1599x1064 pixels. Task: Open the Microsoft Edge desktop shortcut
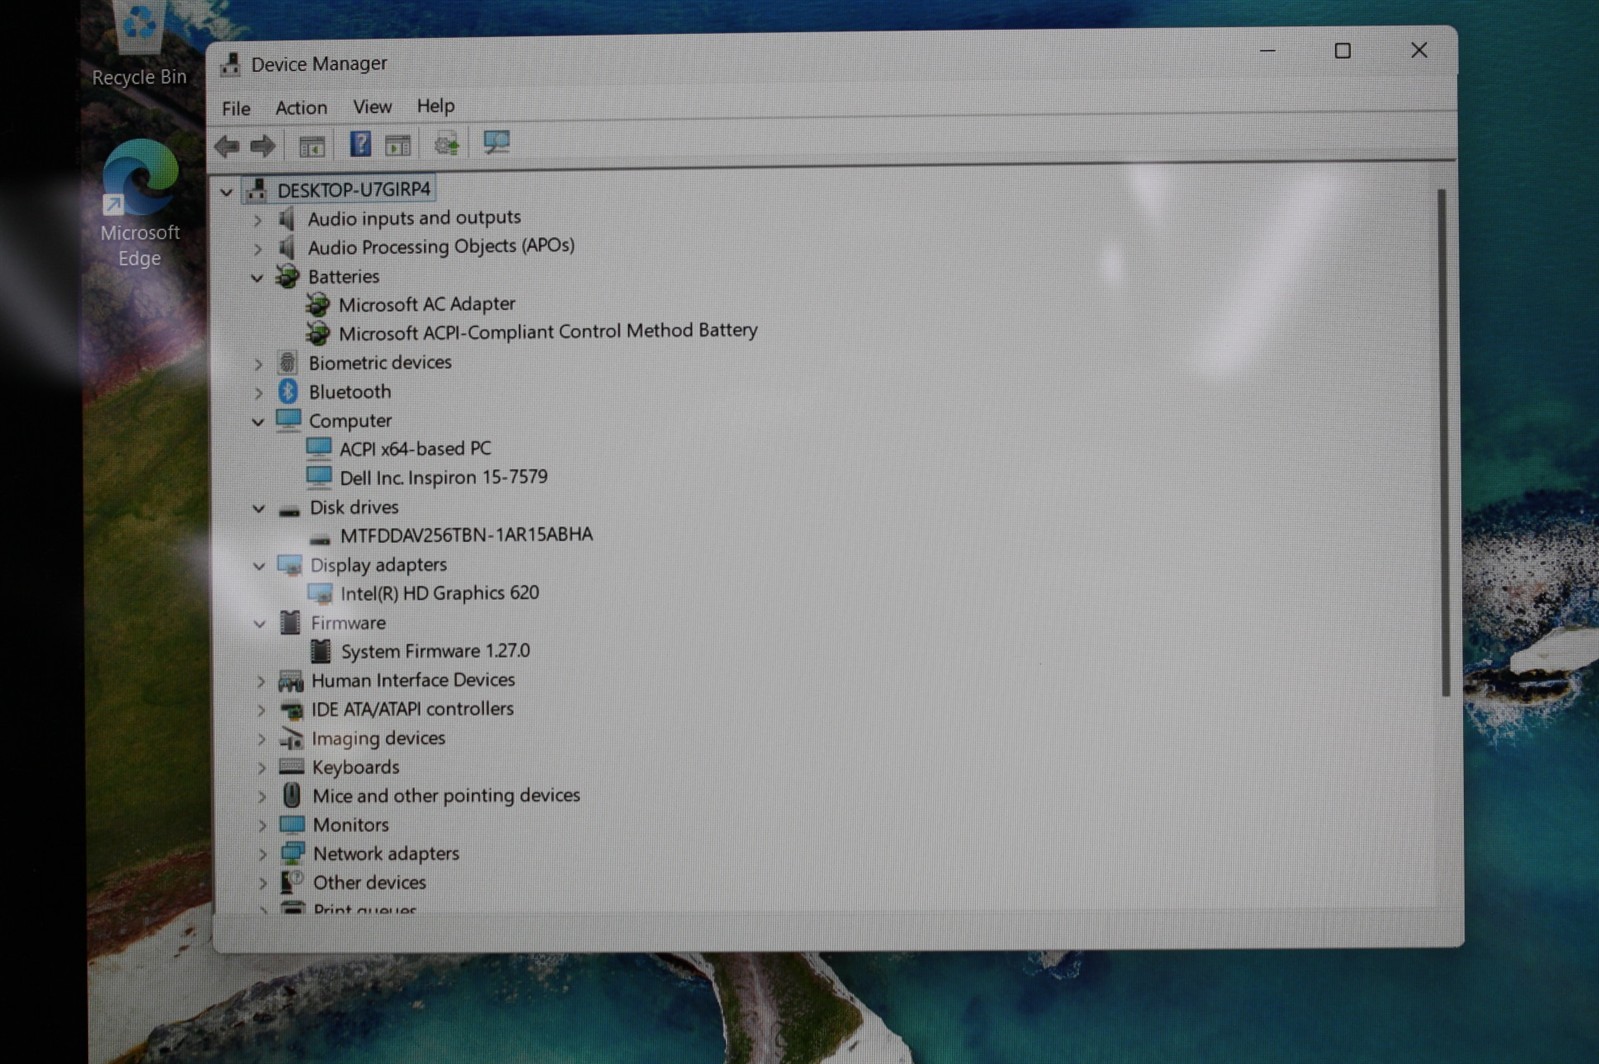140,204
